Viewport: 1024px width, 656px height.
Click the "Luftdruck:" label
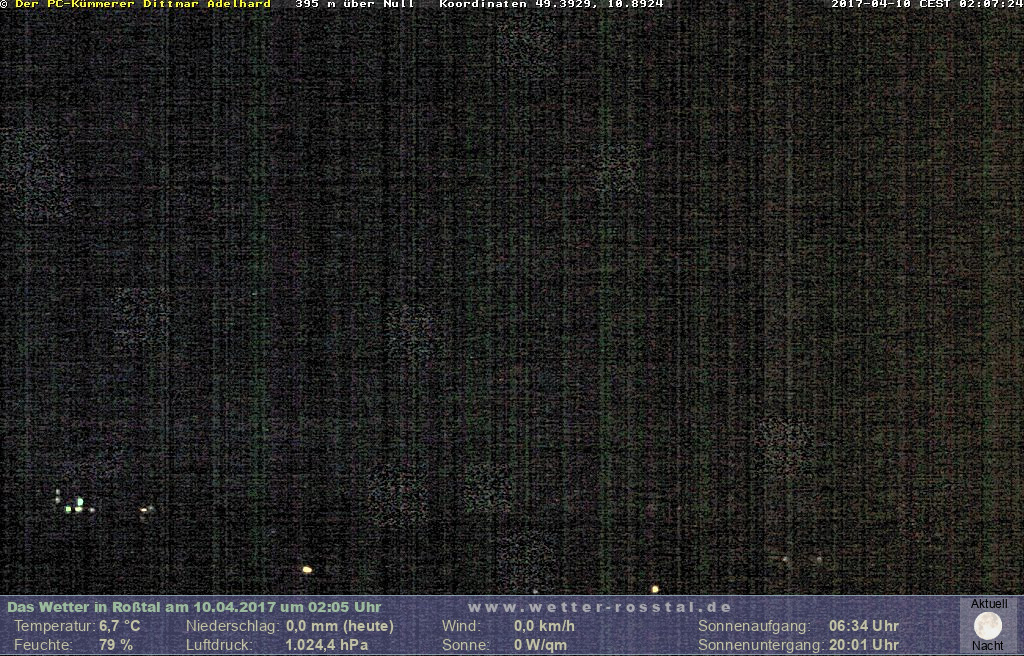coord(219,645)
